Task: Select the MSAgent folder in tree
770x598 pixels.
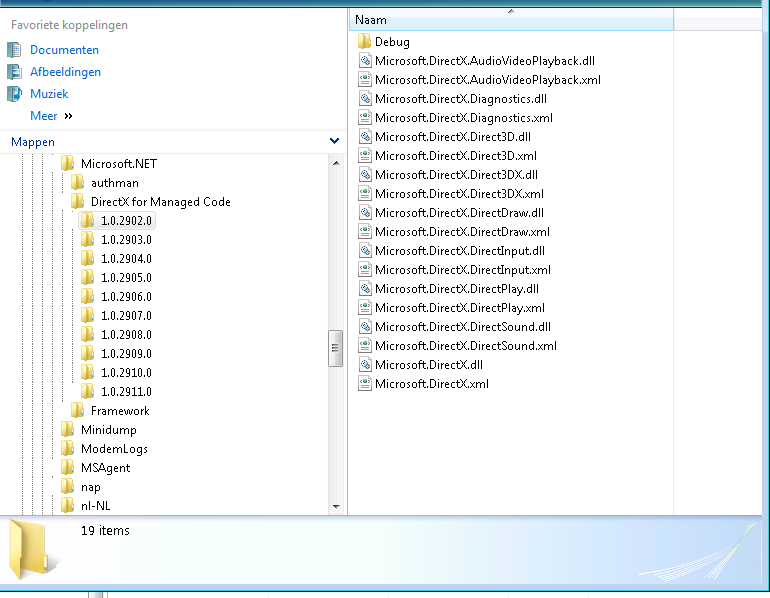Action: click(x=96, y=468)
